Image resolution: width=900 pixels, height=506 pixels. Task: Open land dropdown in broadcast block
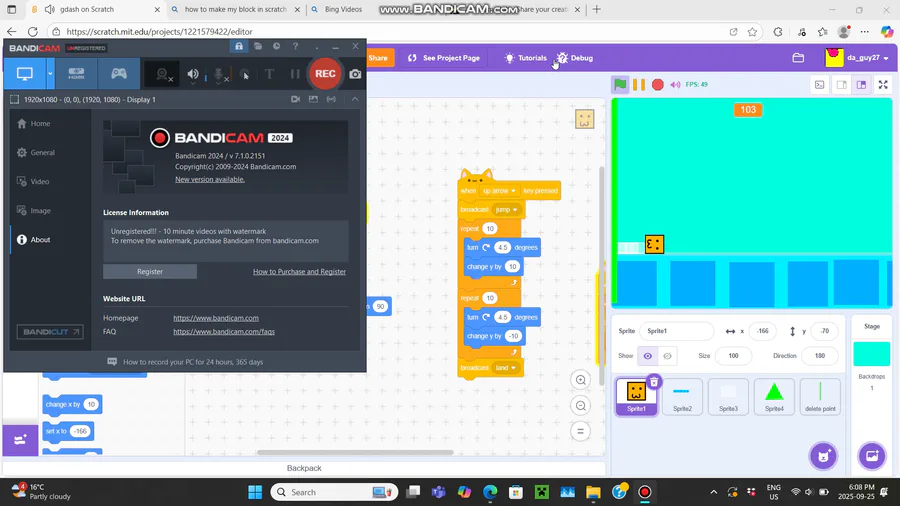(506, 368)
